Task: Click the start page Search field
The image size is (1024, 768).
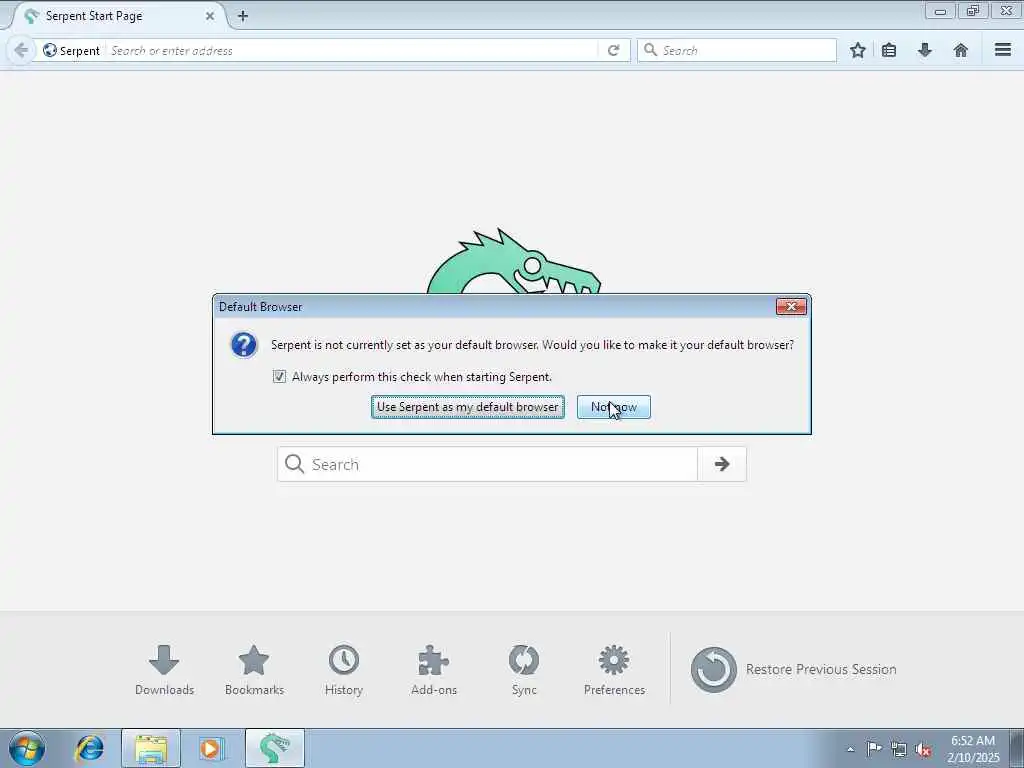Action: point(487,464)
